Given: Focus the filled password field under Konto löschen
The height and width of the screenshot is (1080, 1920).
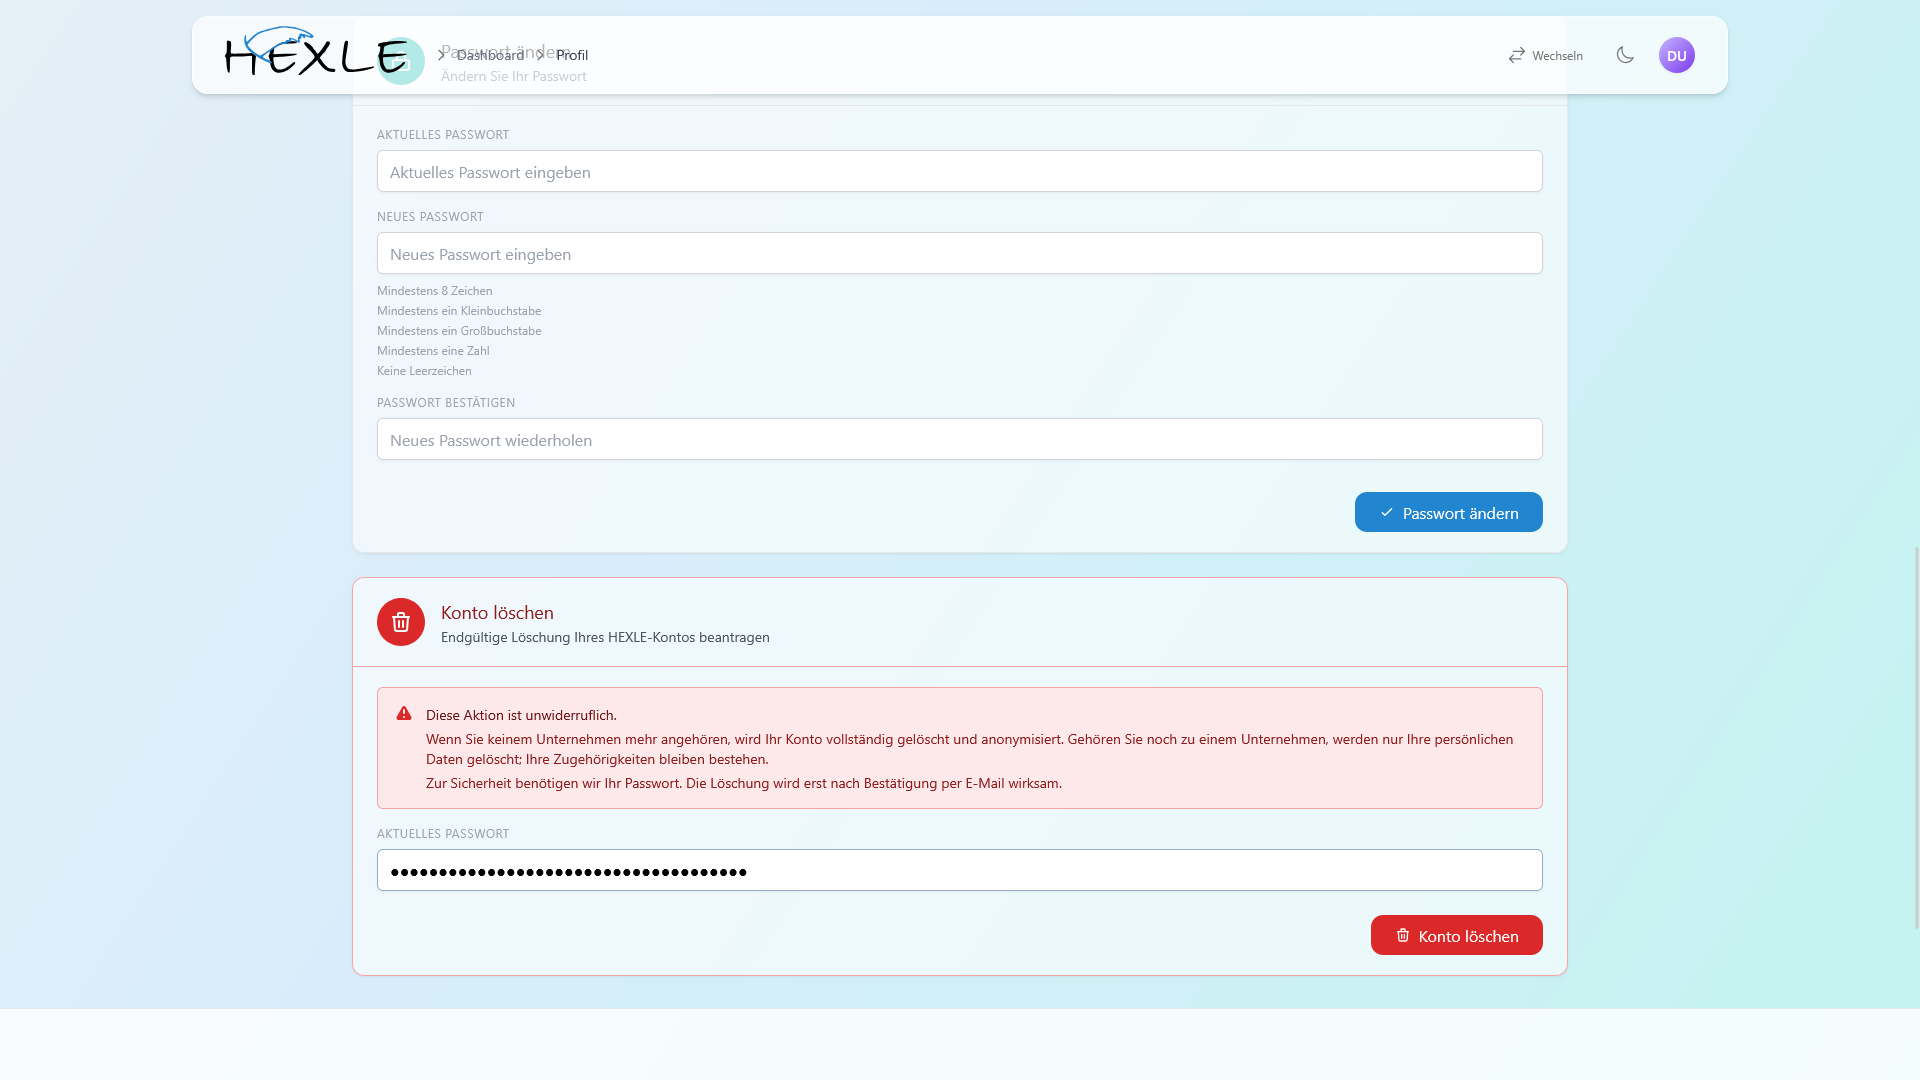Looking at the screenshot, I should point(960,870).
